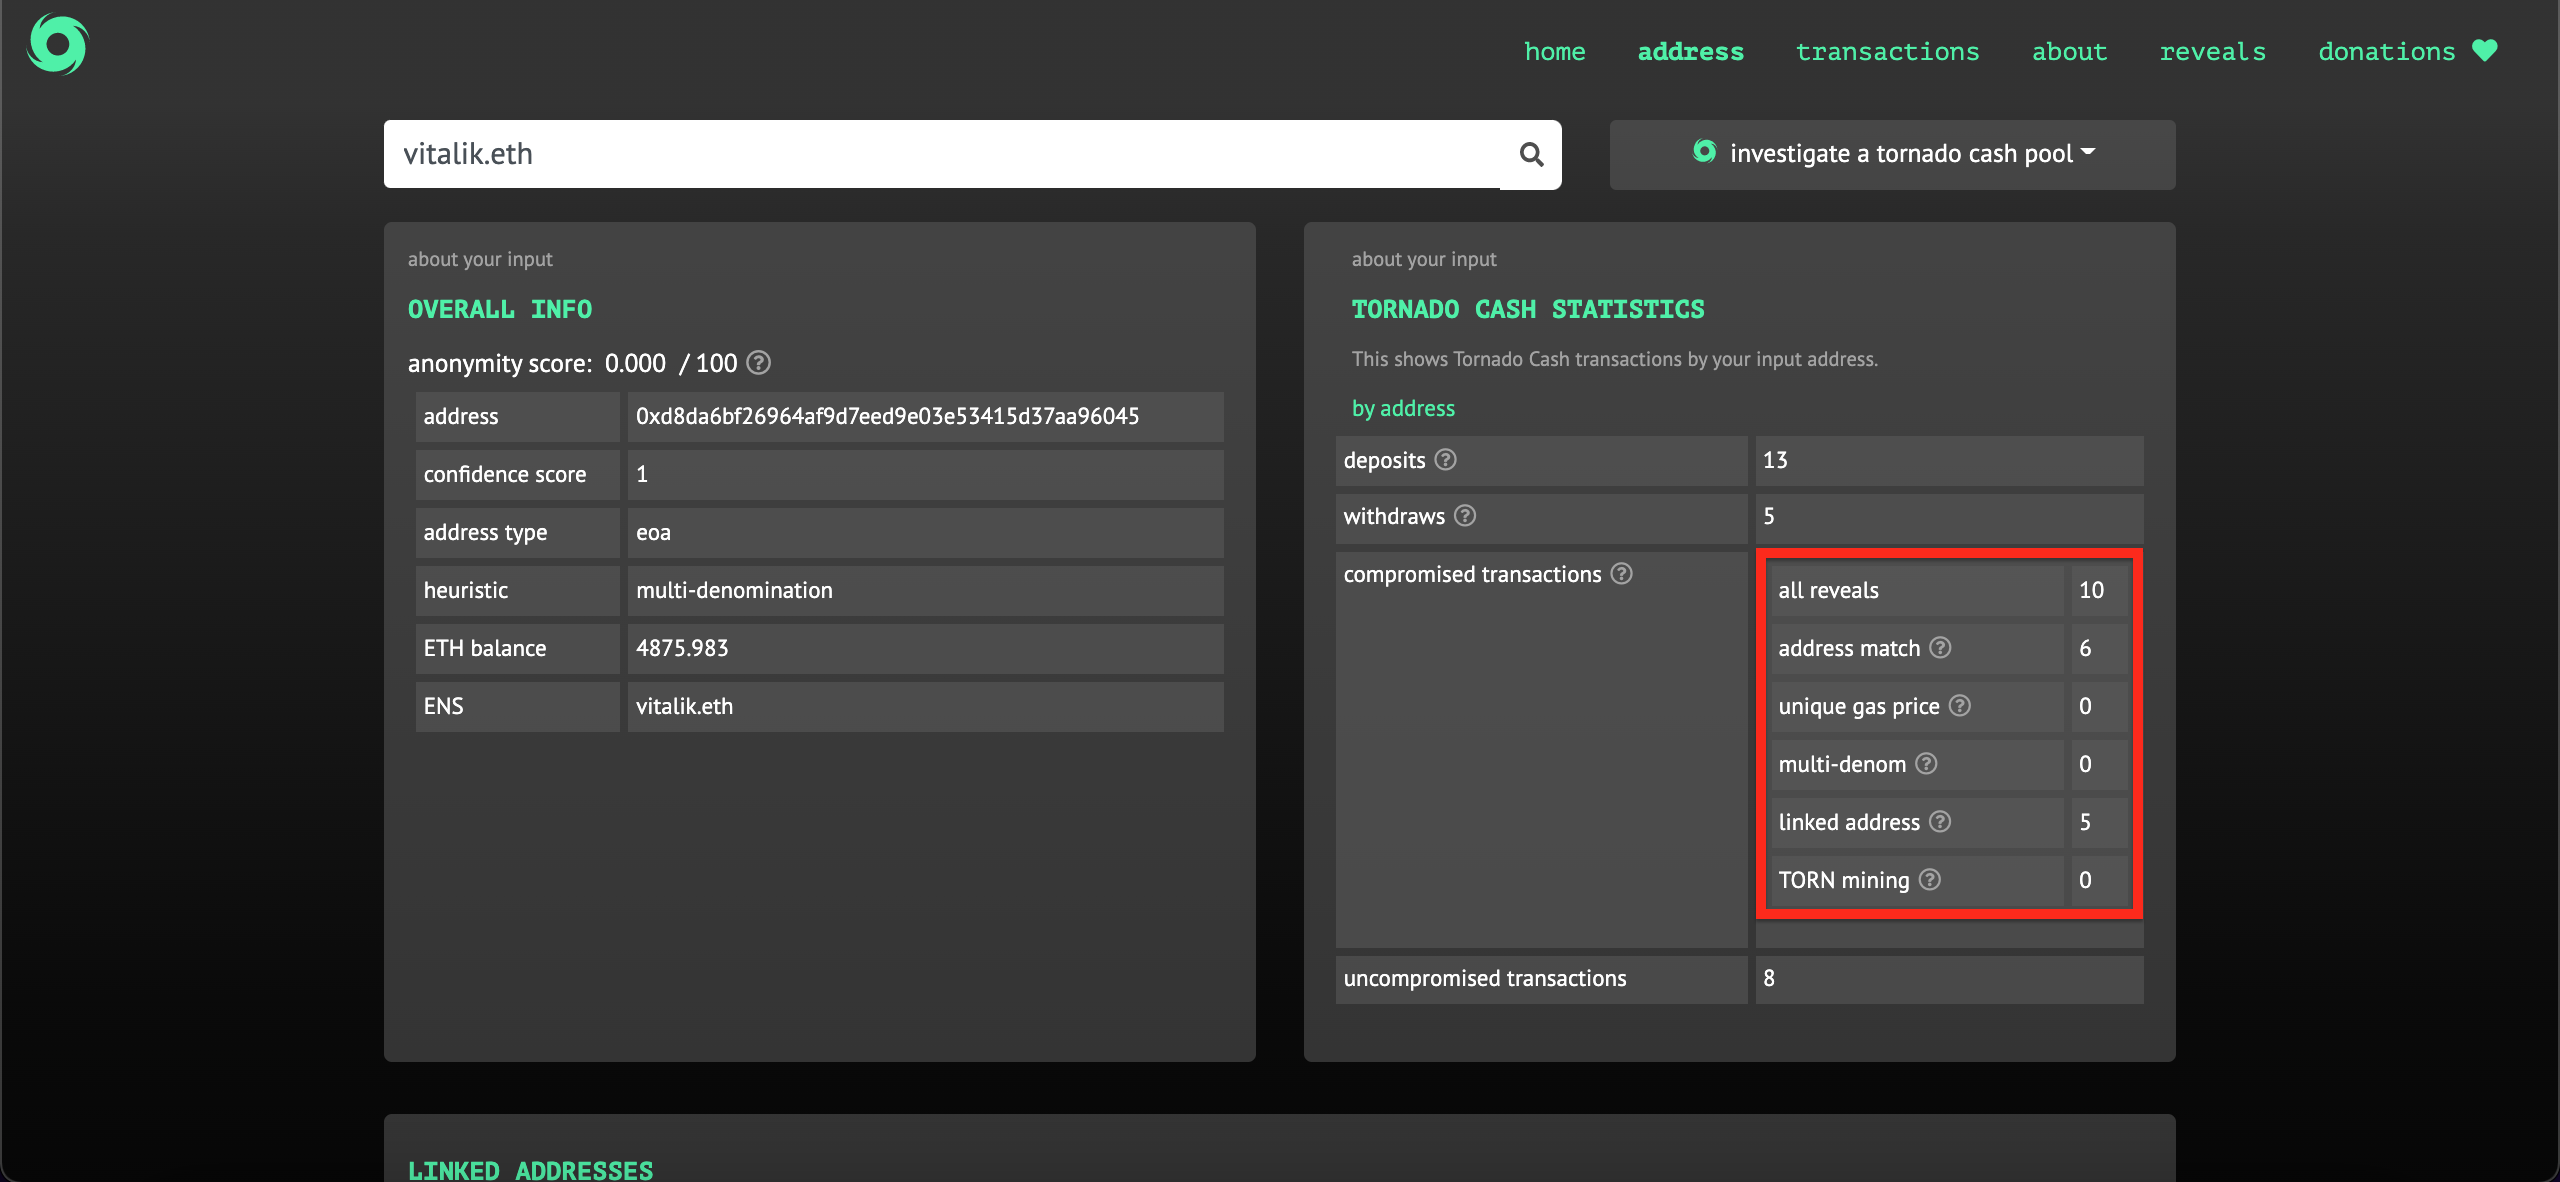Click the vitalik.eth search input field
This screenshot has width=2560, height=1182.
coord(940,154)
